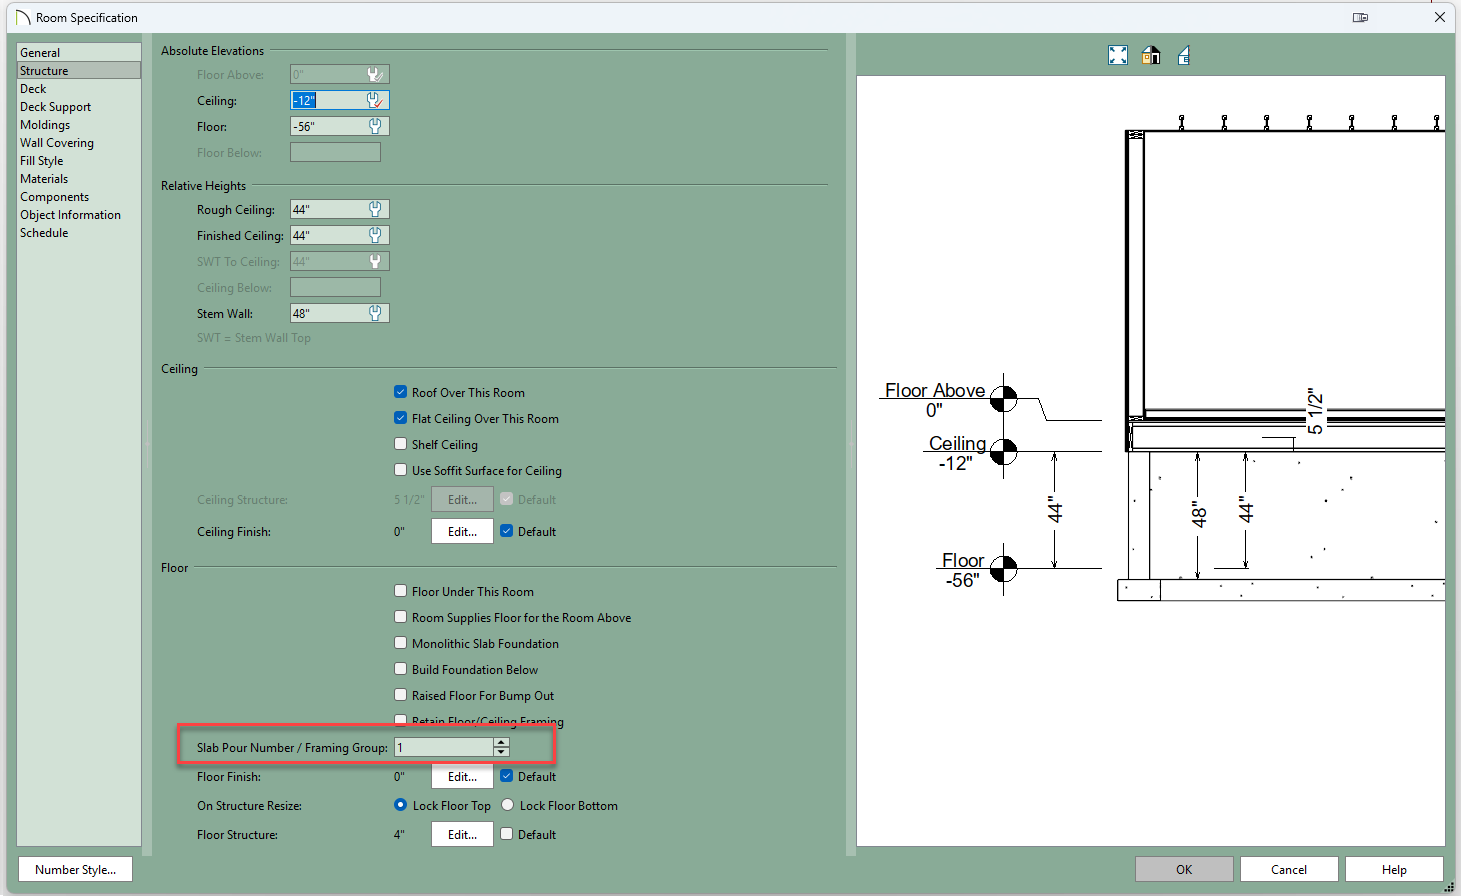Increase Slab Pour Number with up arrow
The image size is (1461, 896).
(501, 743)
